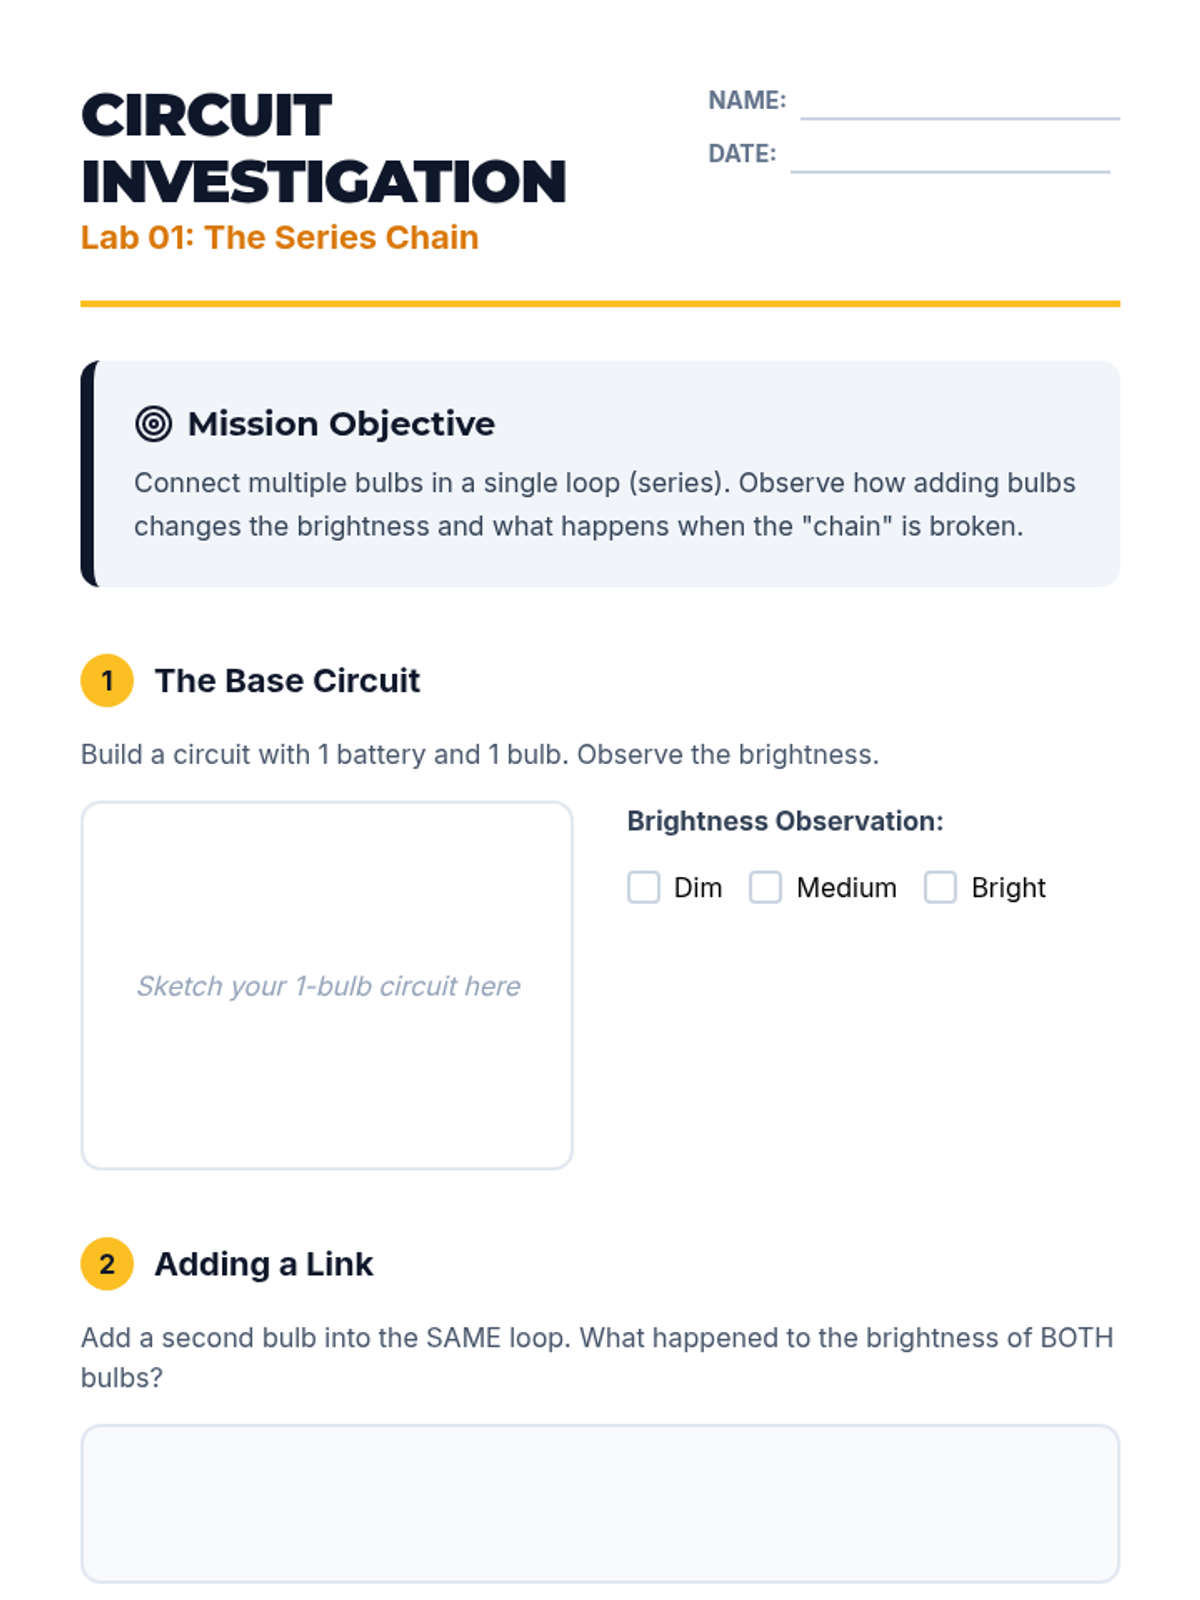Click the 1-bulb circuit sketch box
Viewport: 1200px width, 1600px height.
pyautogui.click(x=327, y=985)
